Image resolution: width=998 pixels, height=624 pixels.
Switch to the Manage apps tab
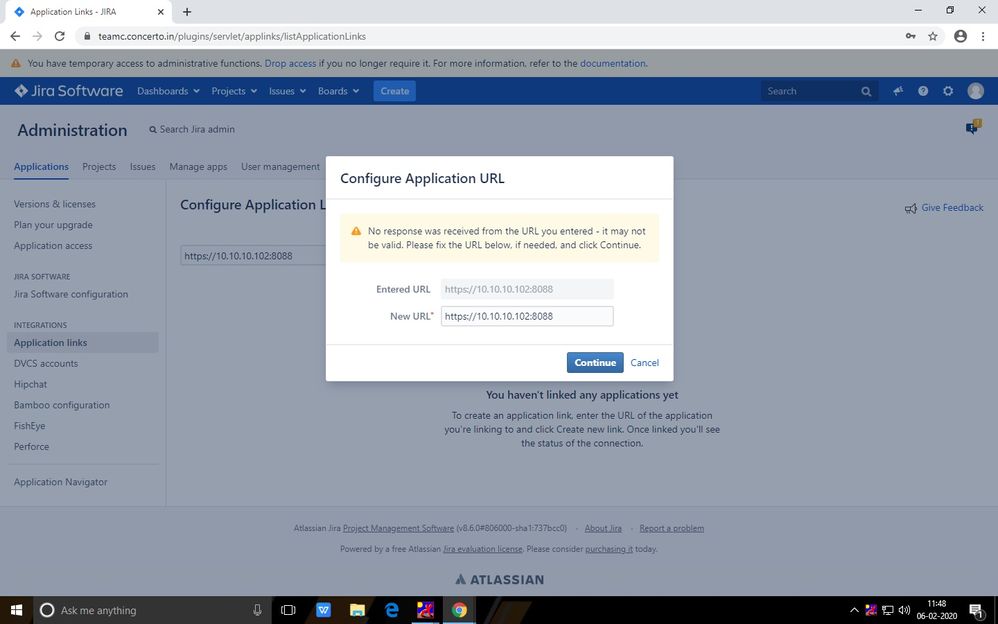198,167
